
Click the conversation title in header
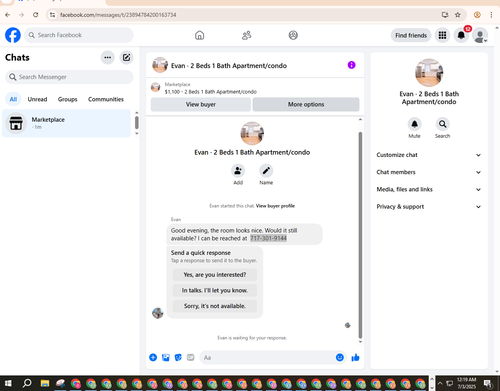click(x=229, y=66)
